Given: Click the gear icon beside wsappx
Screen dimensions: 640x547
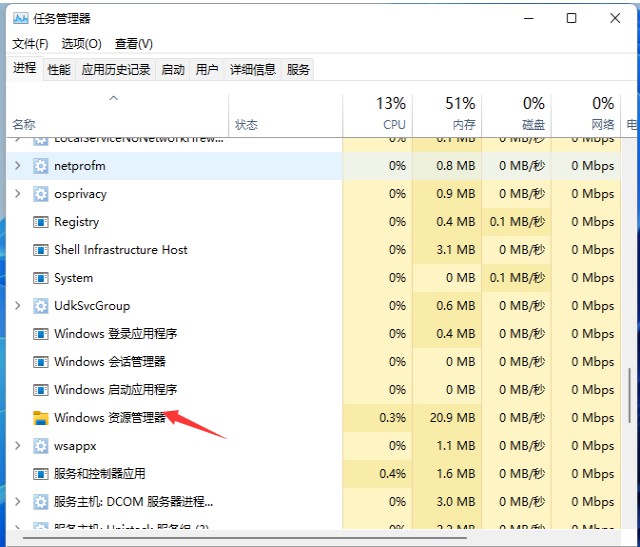Looking at the screenshot, I should pos(41,446).
